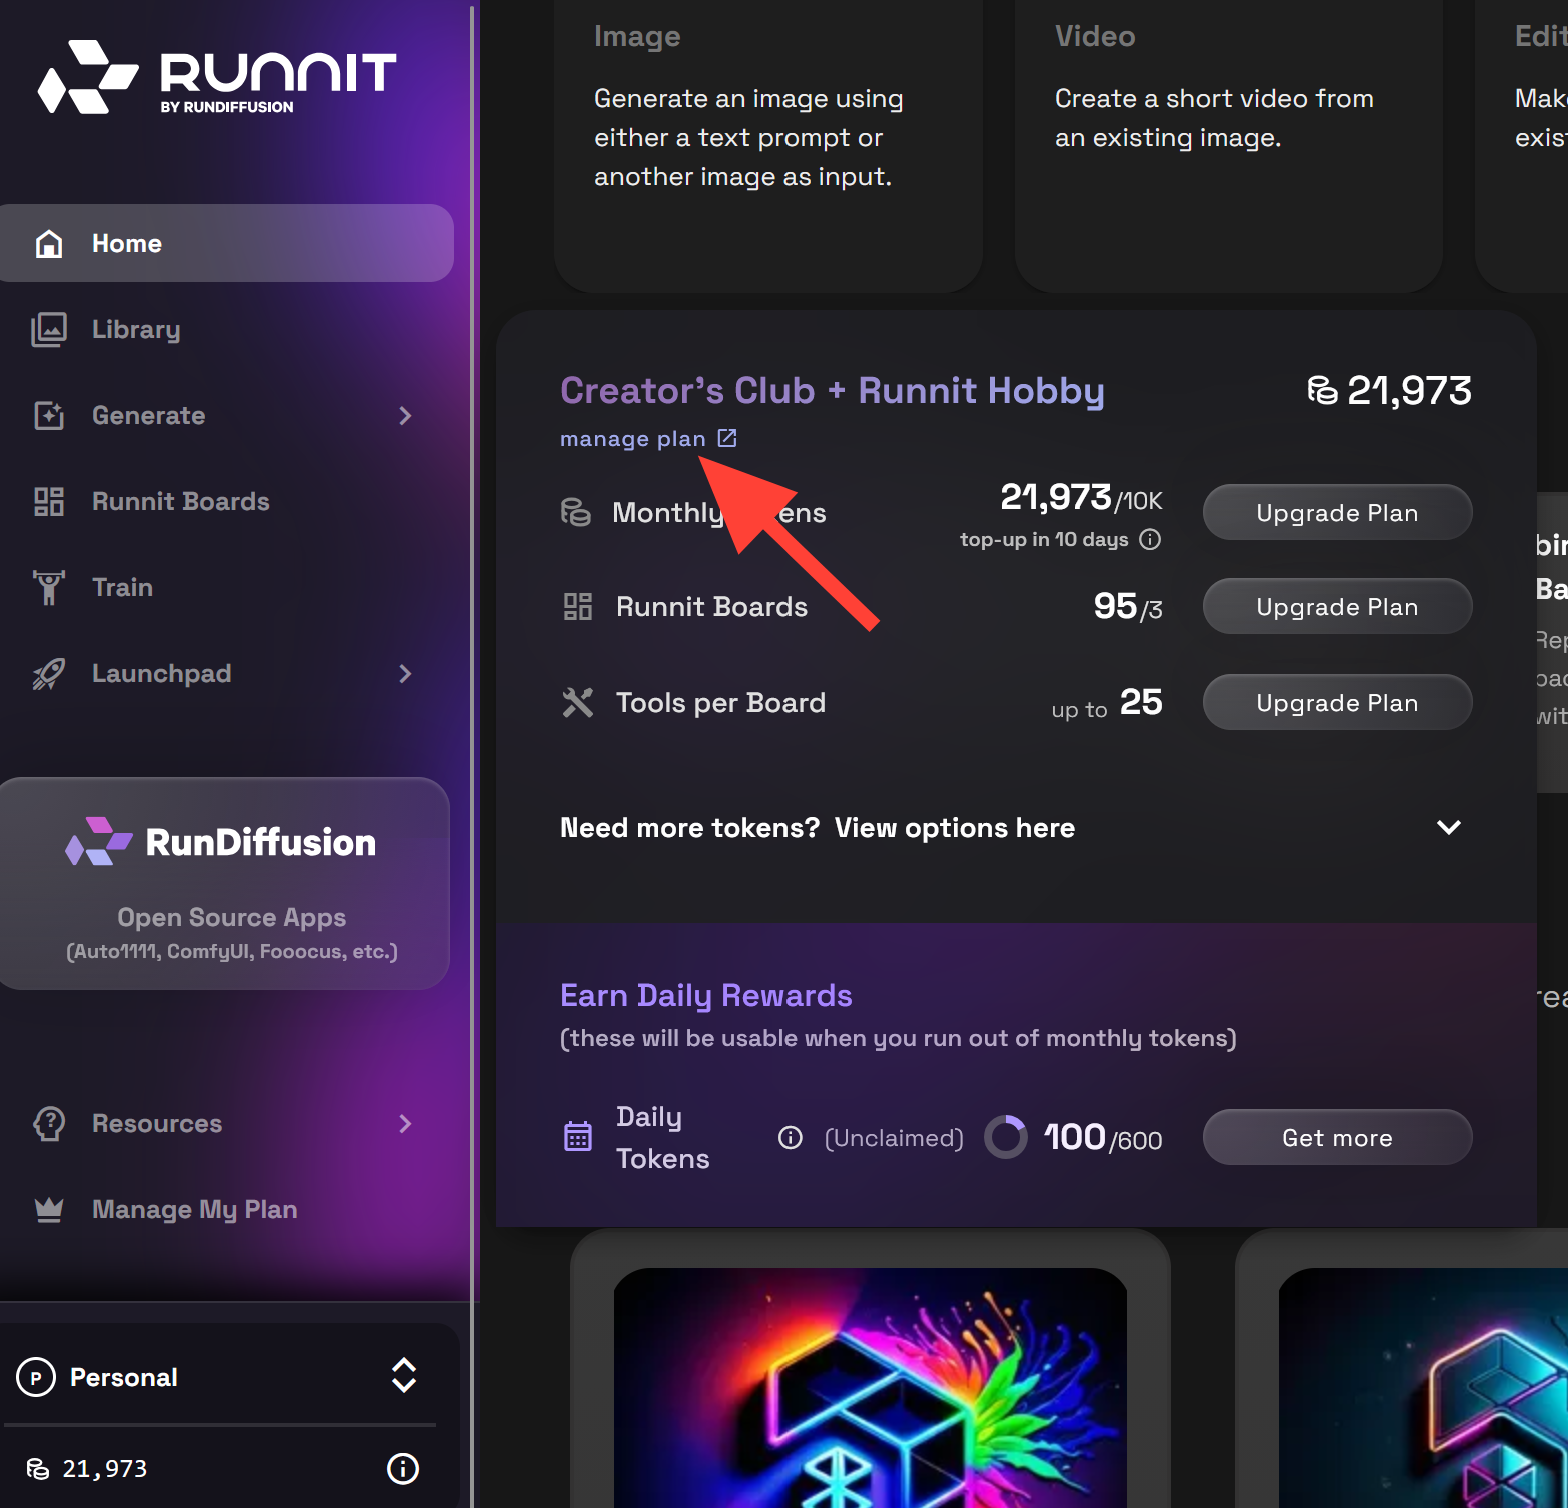The height and width of the screenshot is (1508, 1568).
Task: Expand Need more tokens options chevron
Action: point(1448,827)
